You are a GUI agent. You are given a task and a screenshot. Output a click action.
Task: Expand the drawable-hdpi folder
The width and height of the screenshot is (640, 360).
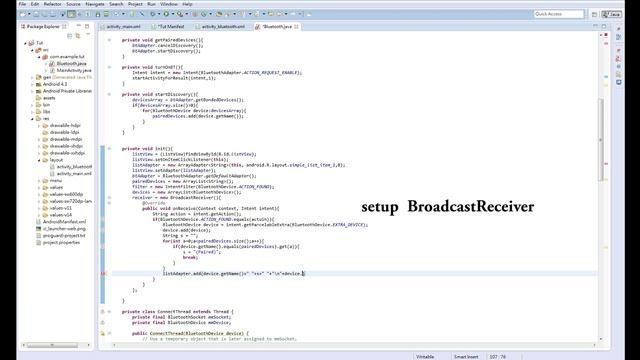pos(39,125)
